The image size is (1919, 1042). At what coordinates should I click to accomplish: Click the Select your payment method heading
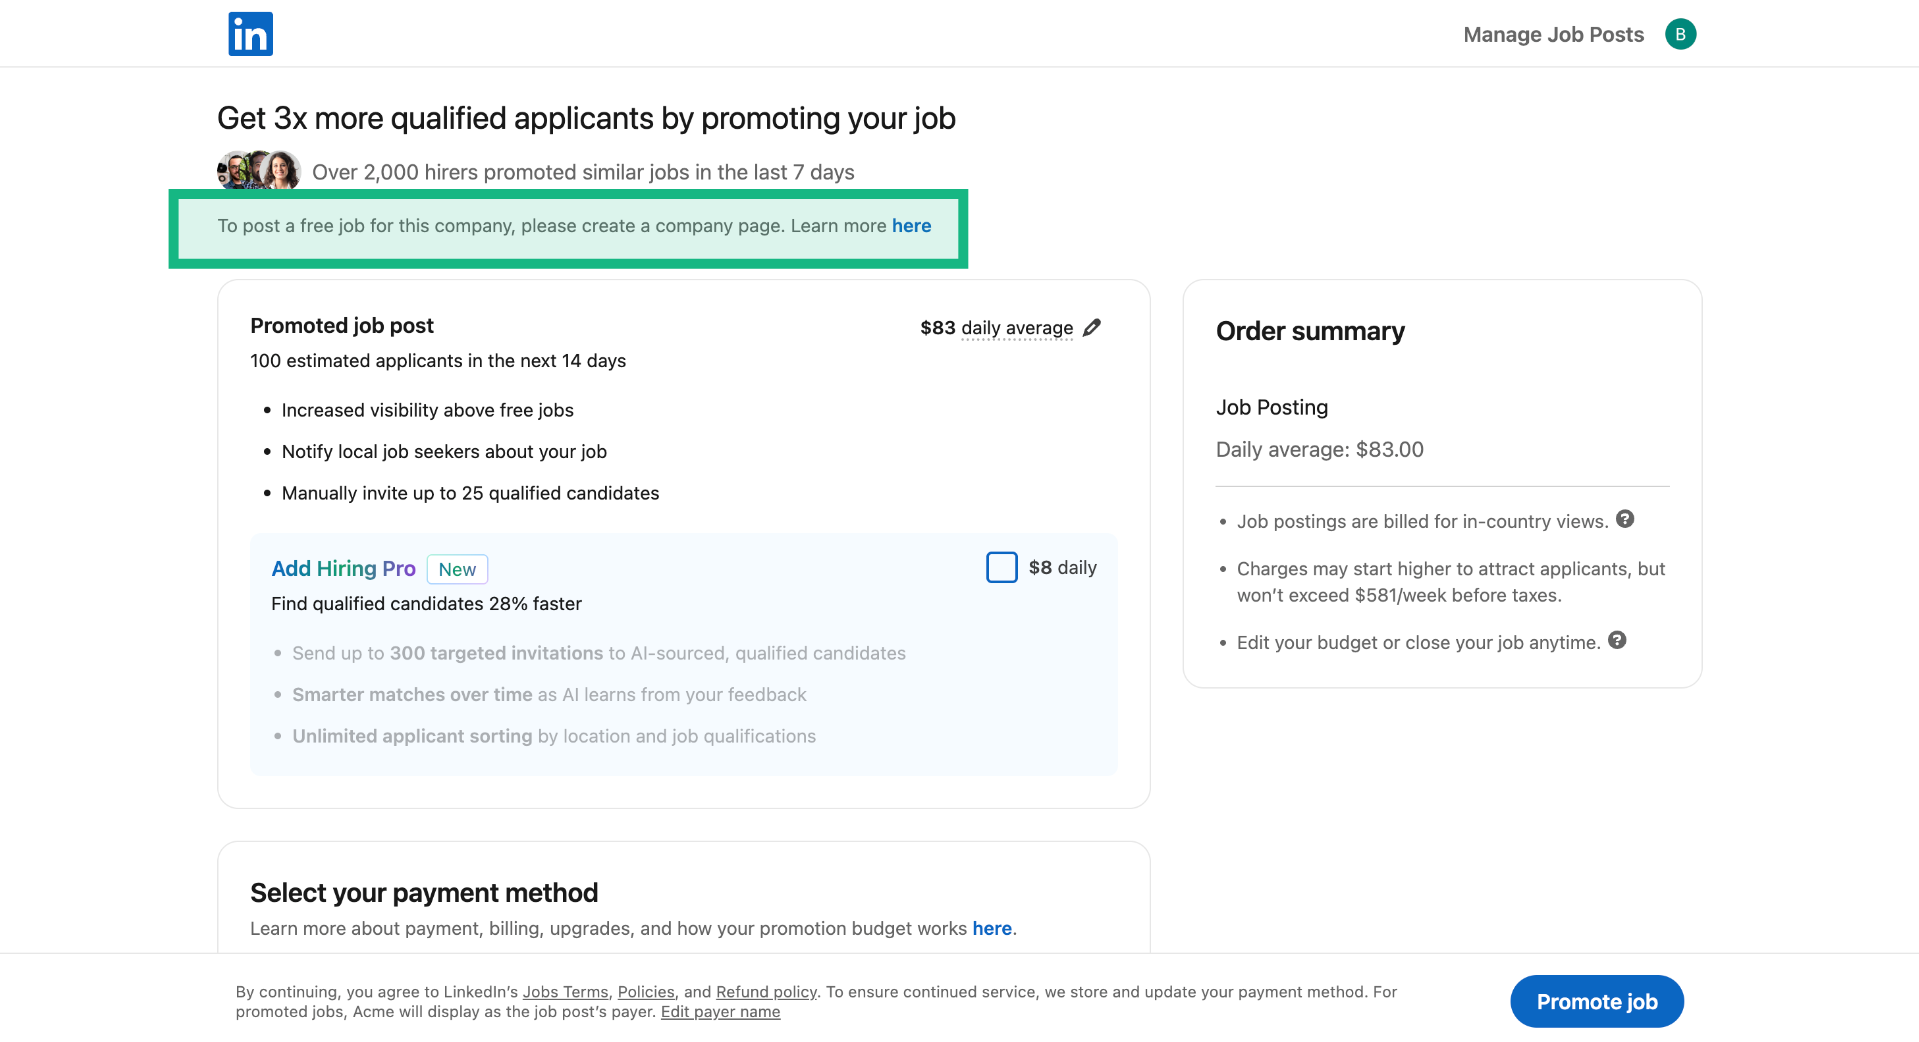(x=424, y=892)
